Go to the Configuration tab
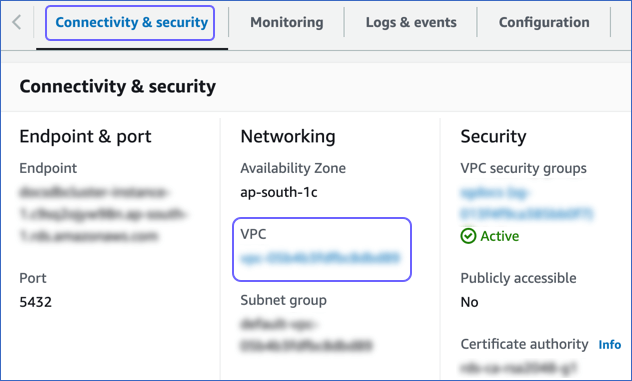 [544, 22]
